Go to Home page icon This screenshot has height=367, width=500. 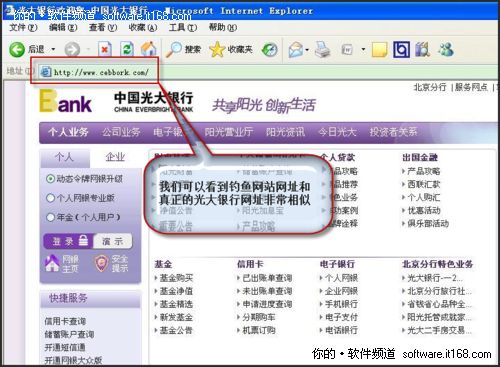(x=149, y=49)
